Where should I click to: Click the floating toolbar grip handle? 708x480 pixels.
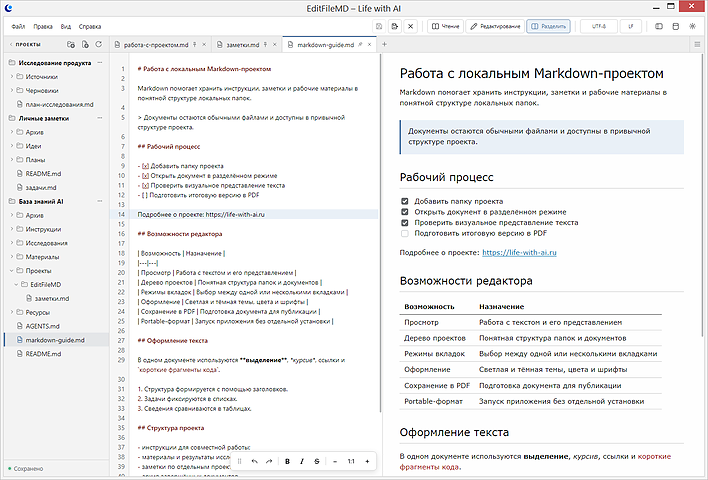click(240, 461)
